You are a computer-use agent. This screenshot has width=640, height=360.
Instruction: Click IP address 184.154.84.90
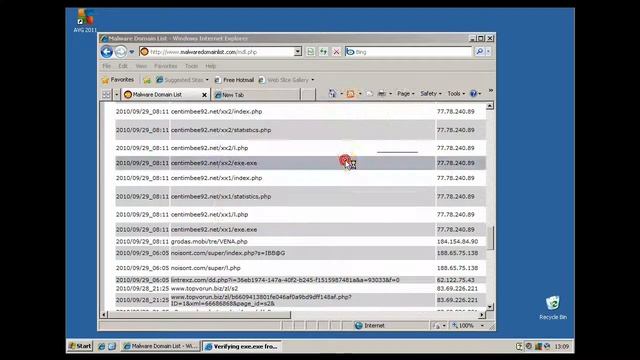coord(457,241)
